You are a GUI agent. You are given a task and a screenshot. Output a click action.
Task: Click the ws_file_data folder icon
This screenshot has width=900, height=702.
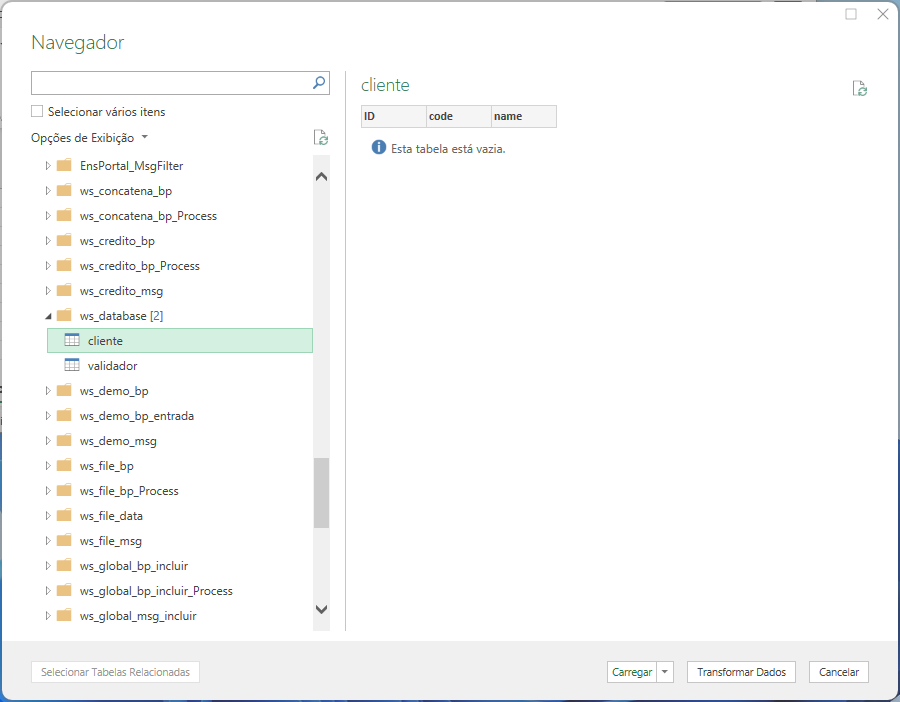coord(64,516)
